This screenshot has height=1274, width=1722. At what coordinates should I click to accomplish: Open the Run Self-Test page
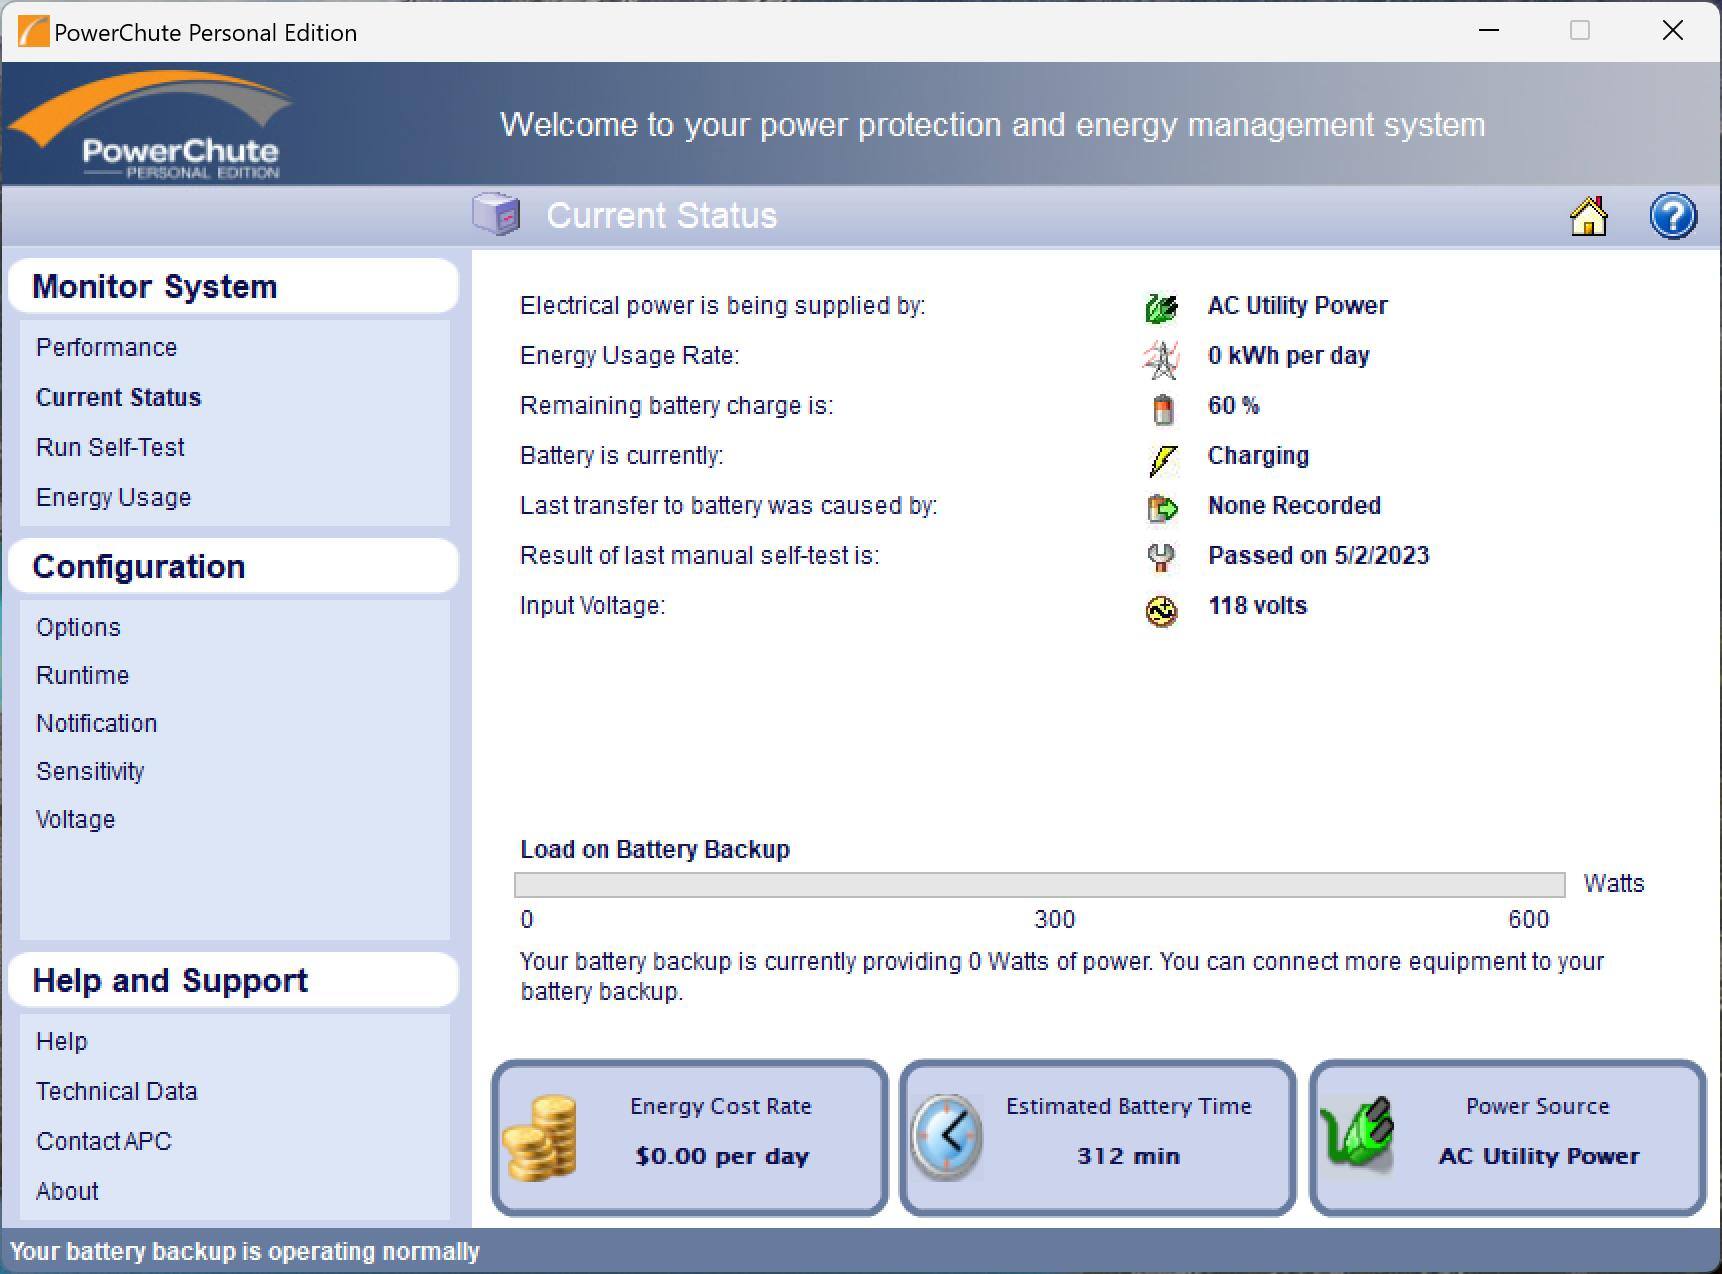110,447
